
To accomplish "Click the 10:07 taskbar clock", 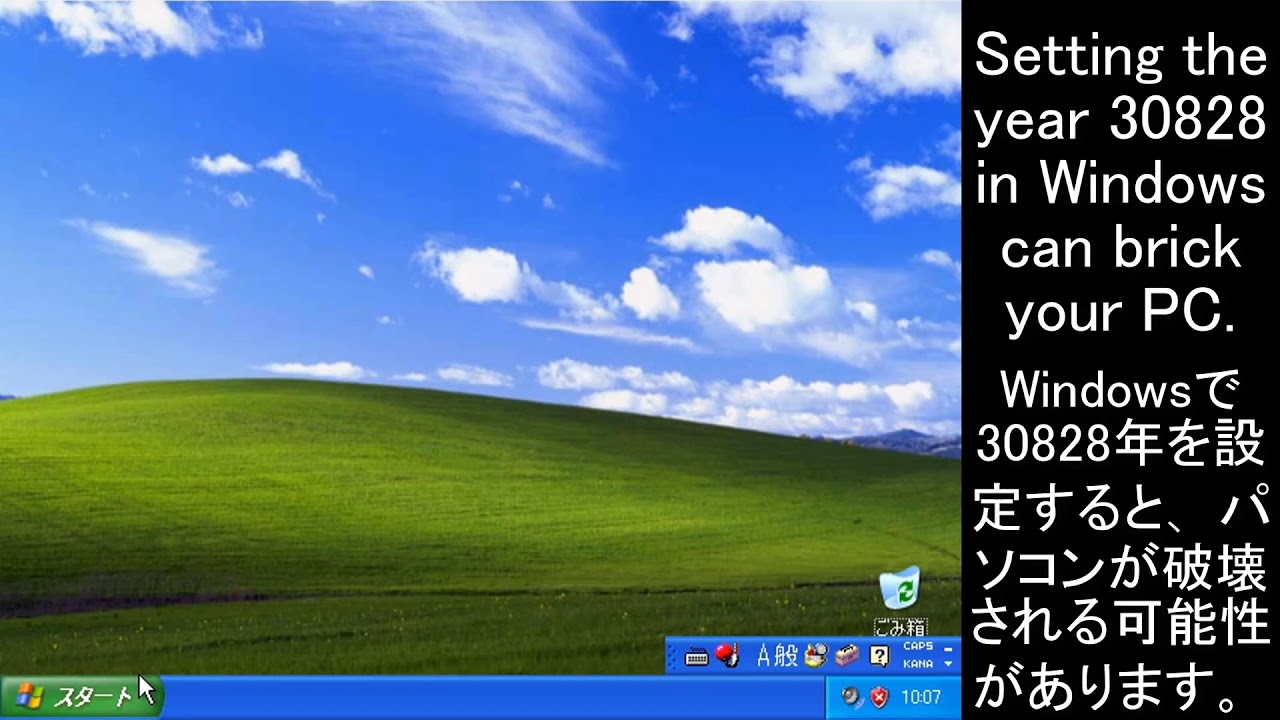I will coord(921,697).
